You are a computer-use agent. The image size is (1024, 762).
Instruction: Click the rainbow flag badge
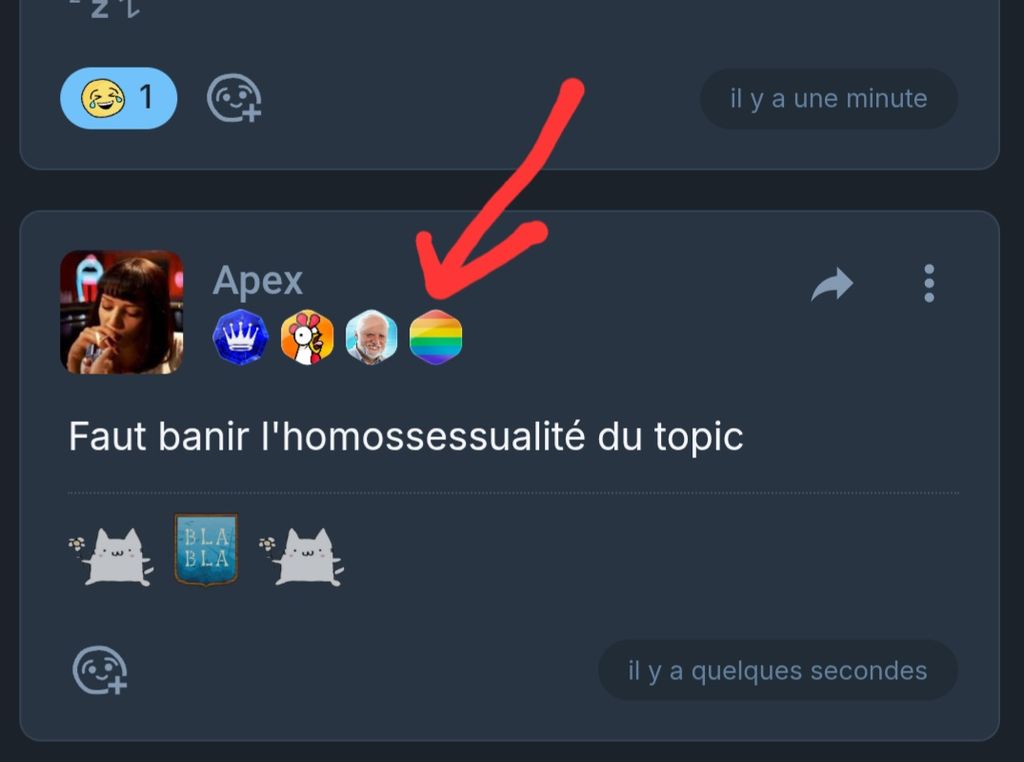tap(436, 337)
